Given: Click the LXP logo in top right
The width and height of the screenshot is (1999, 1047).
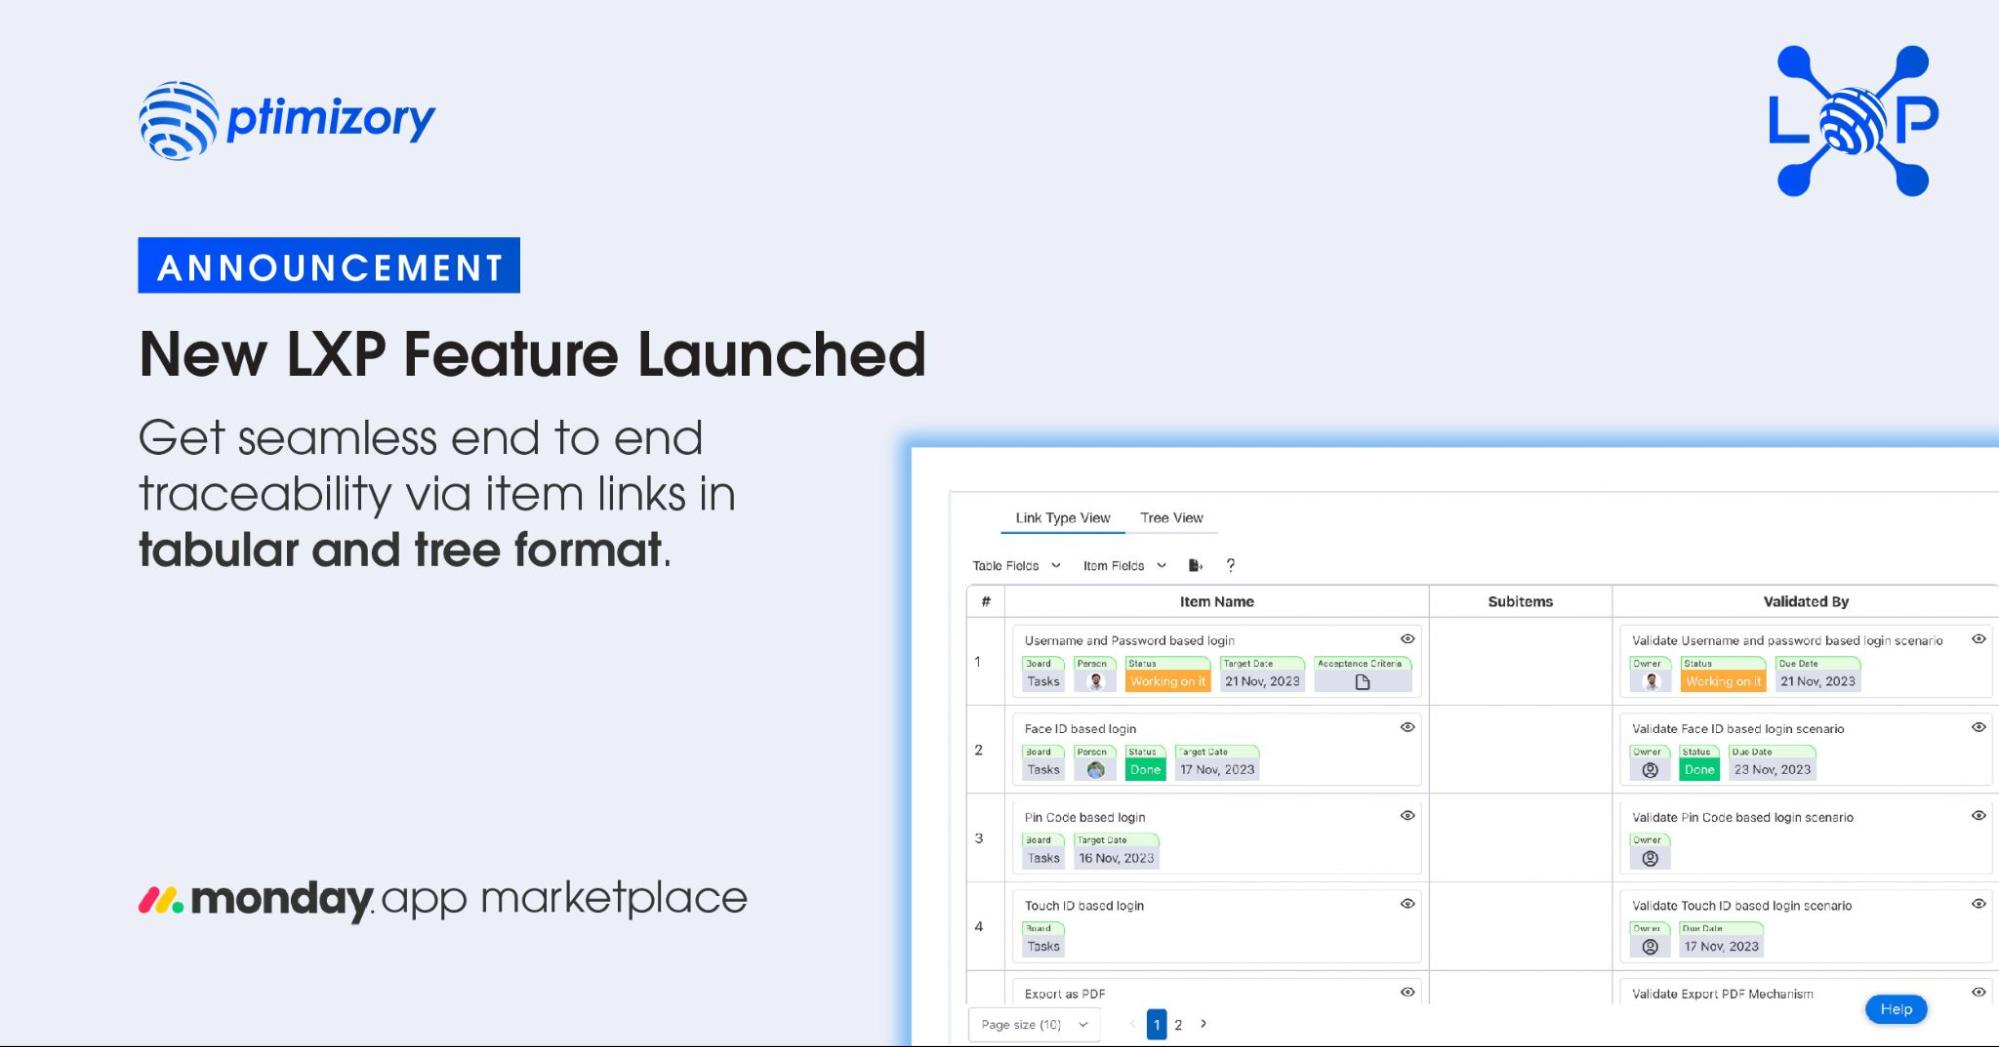Looking at the screenshot, I should (1853, 121).
